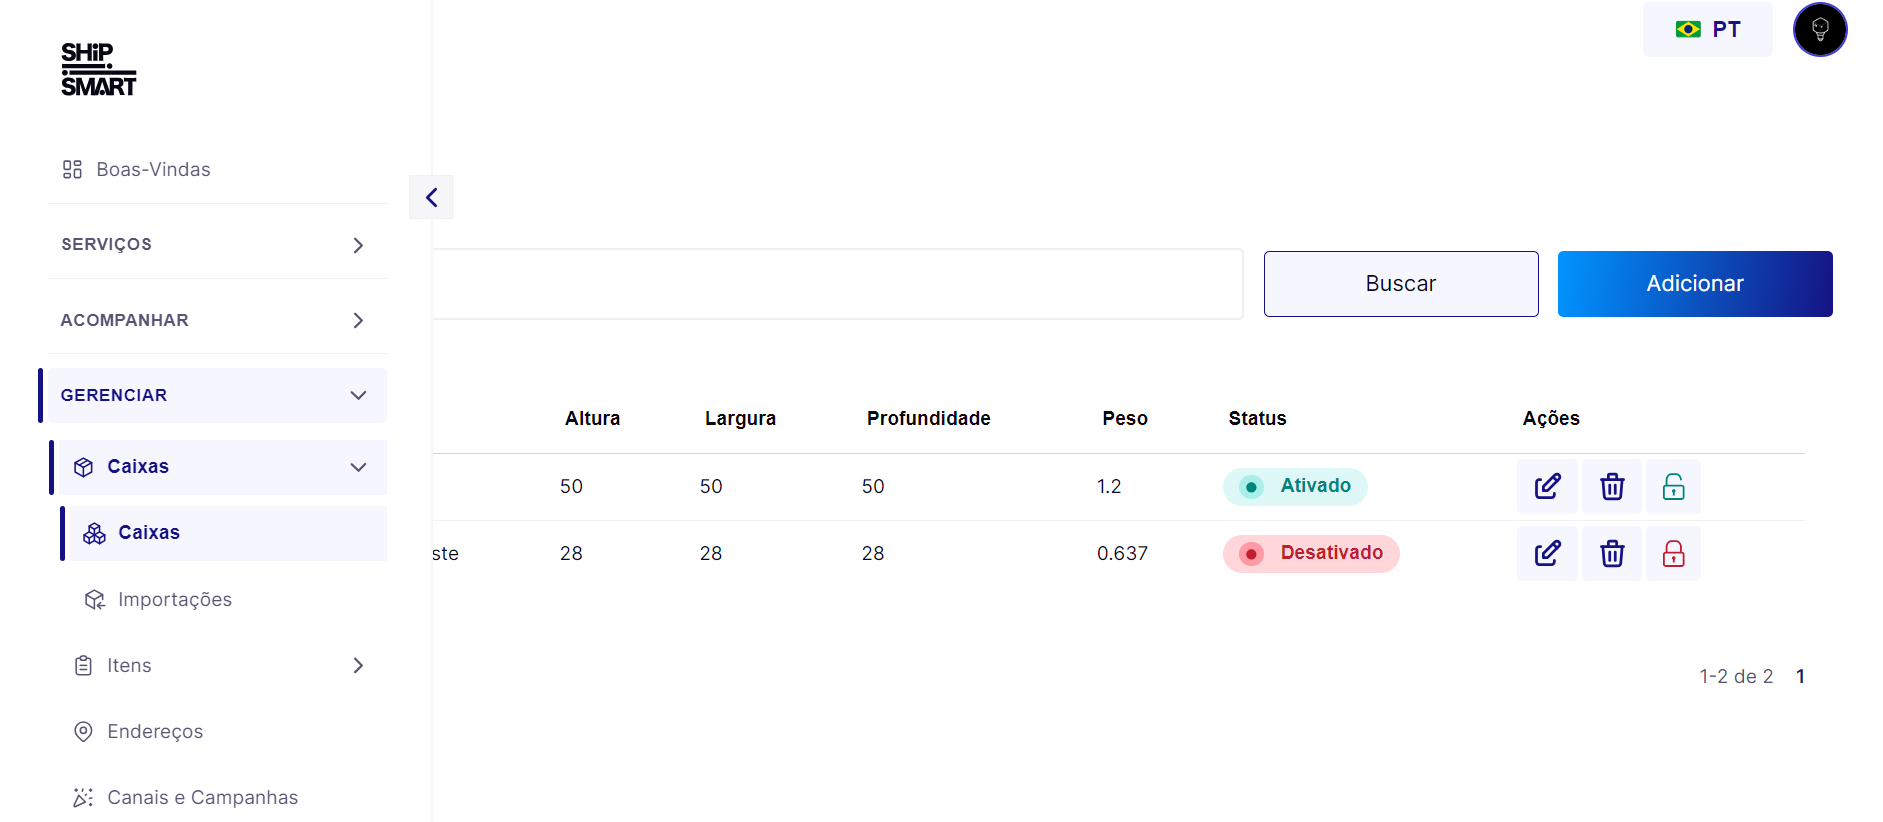1883x822 pixels.
Task: Click the Buscar button
Action: (x=1401, y=284)
